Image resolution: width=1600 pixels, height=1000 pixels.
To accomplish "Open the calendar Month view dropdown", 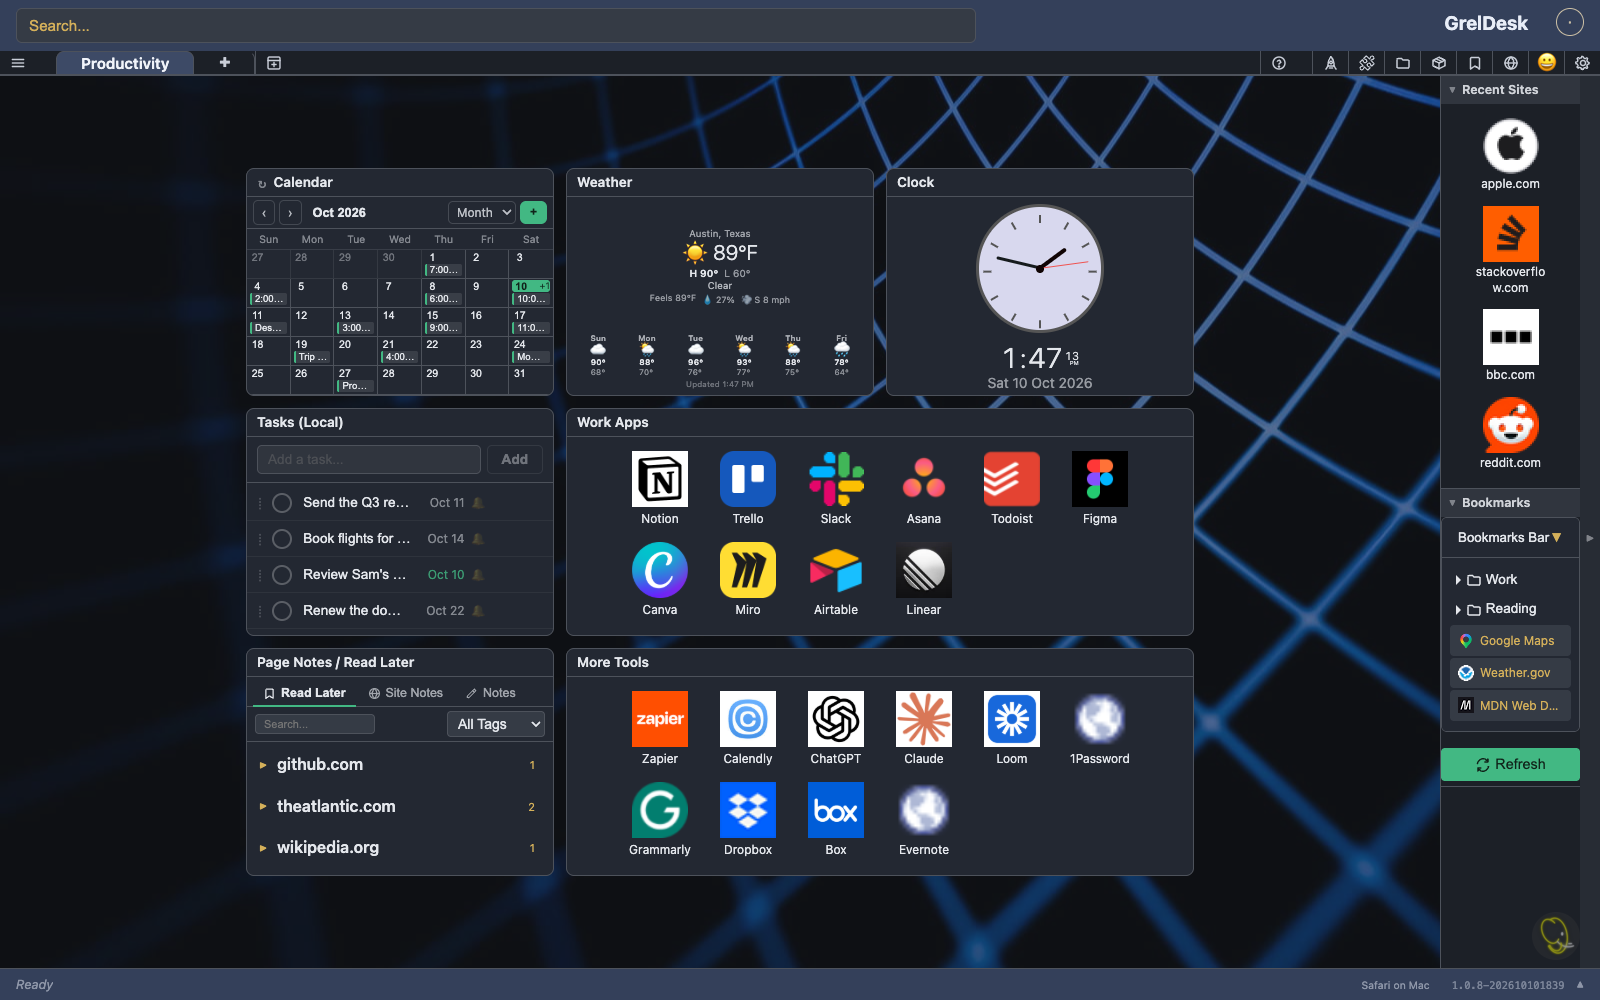I will coord(482,212).
